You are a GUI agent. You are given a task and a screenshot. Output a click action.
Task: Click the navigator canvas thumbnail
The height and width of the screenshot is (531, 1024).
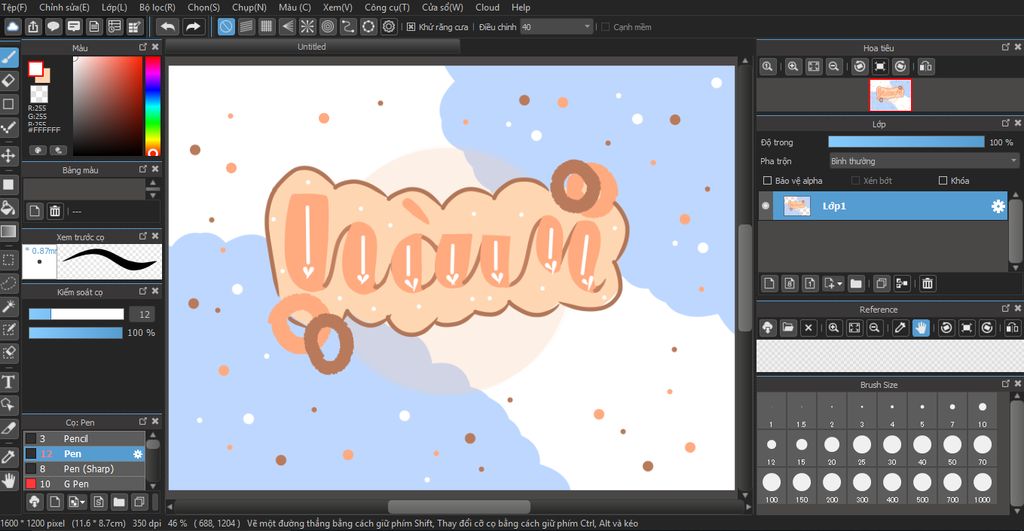click(889, 95)
